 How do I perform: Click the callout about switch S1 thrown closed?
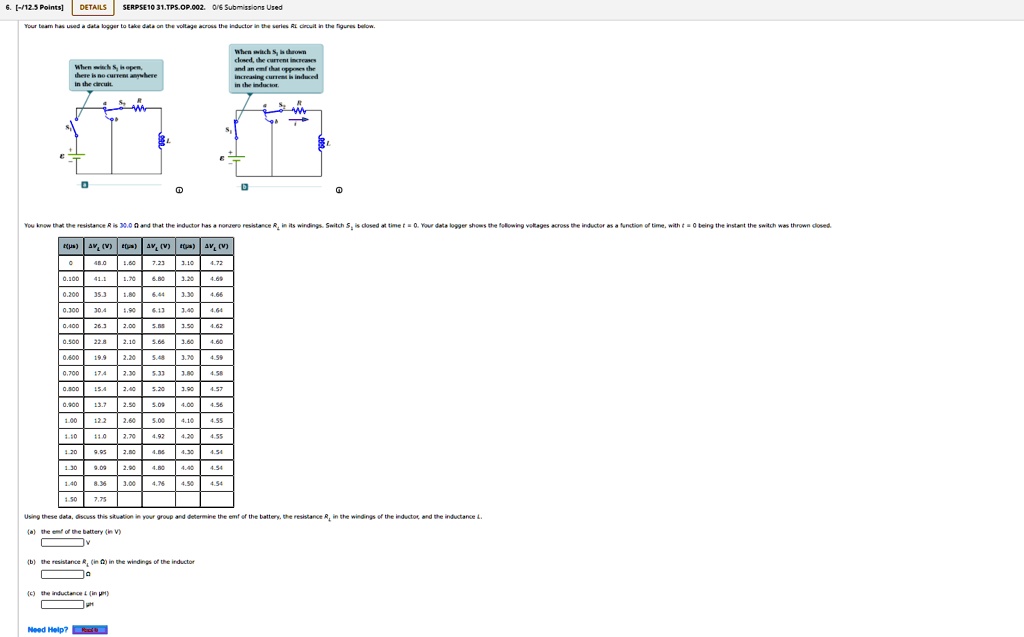tap(276, 68)
